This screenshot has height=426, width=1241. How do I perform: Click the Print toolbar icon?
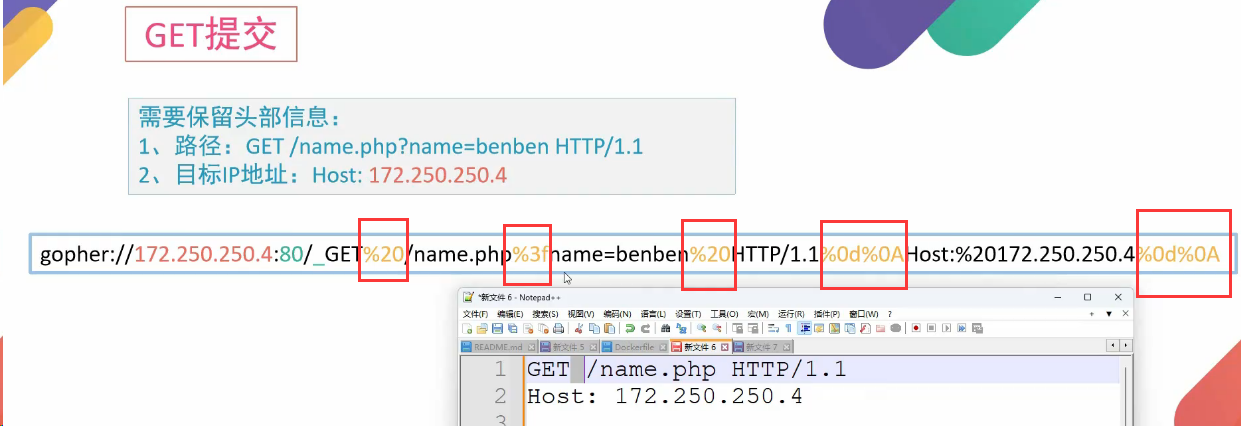point(559,328)
